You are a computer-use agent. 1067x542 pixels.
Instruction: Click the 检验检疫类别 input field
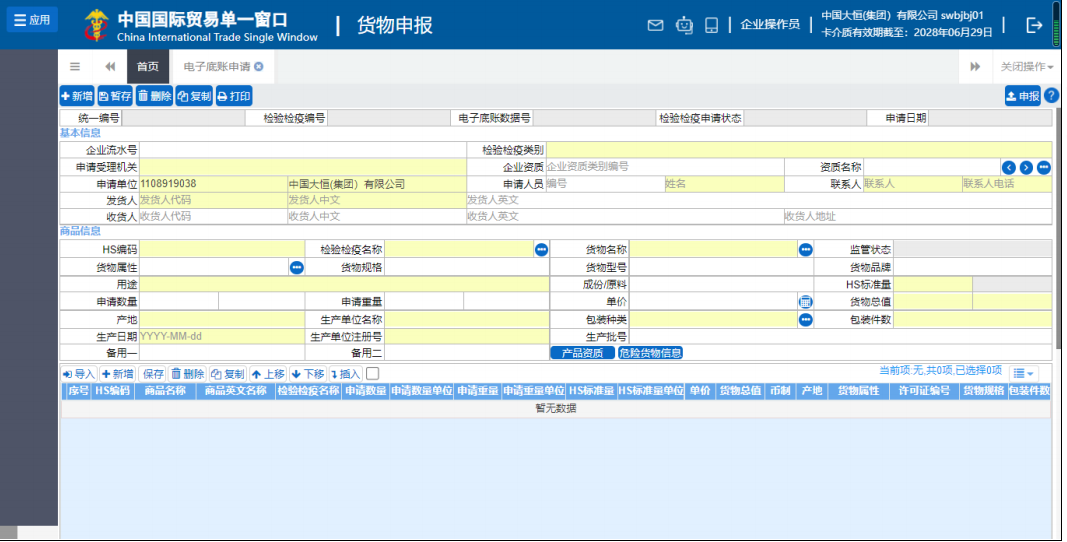(799, 150)
